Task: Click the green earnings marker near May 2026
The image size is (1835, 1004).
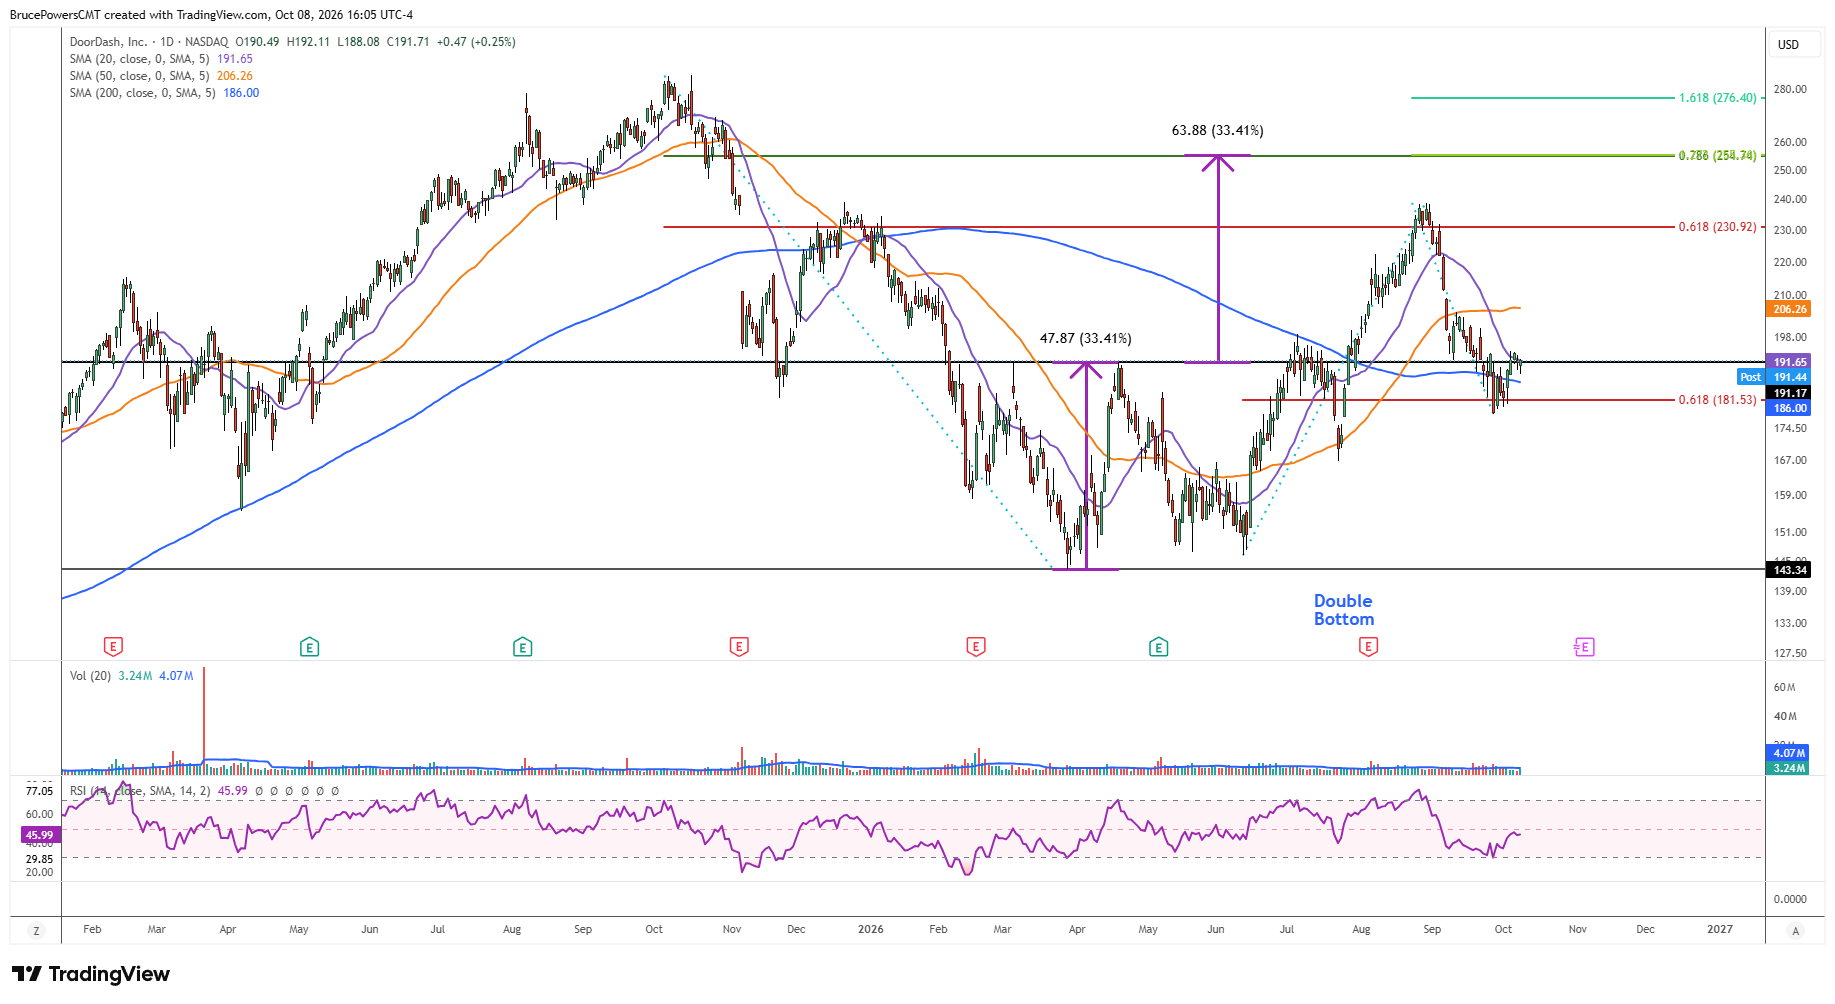Action: pos(1158,647)
